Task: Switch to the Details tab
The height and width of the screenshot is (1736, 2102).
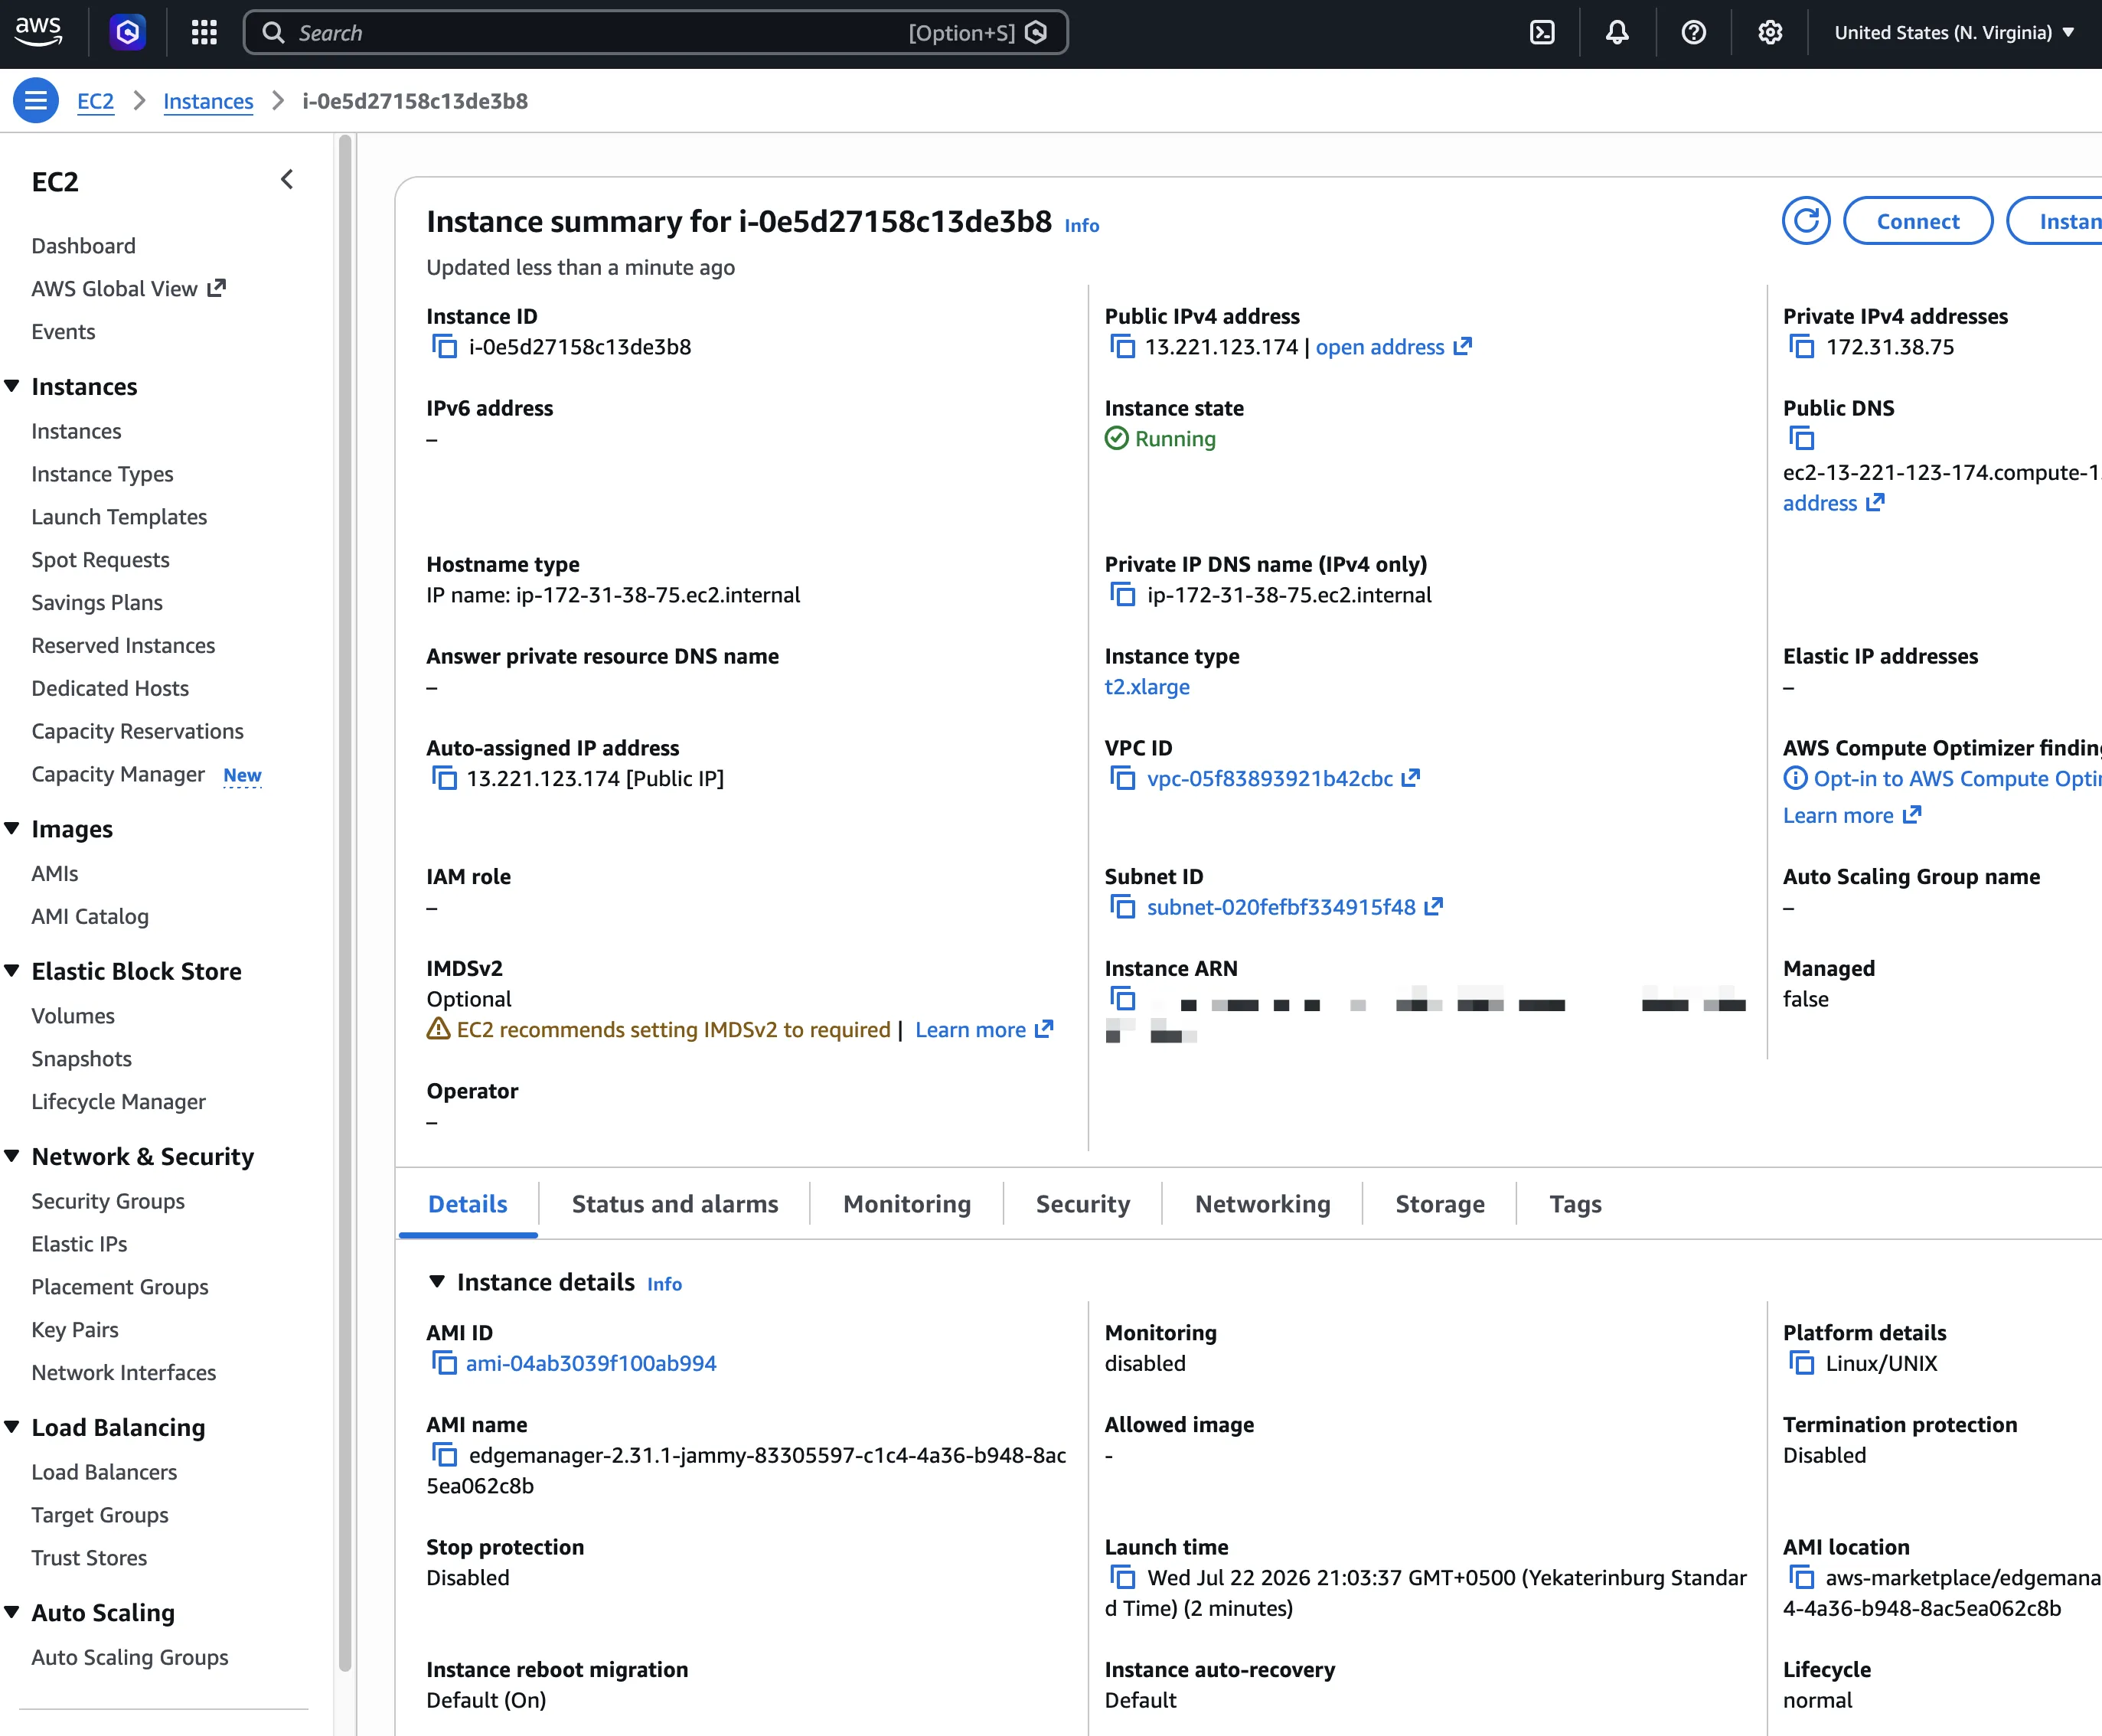Action: (x=467, y=1204)
